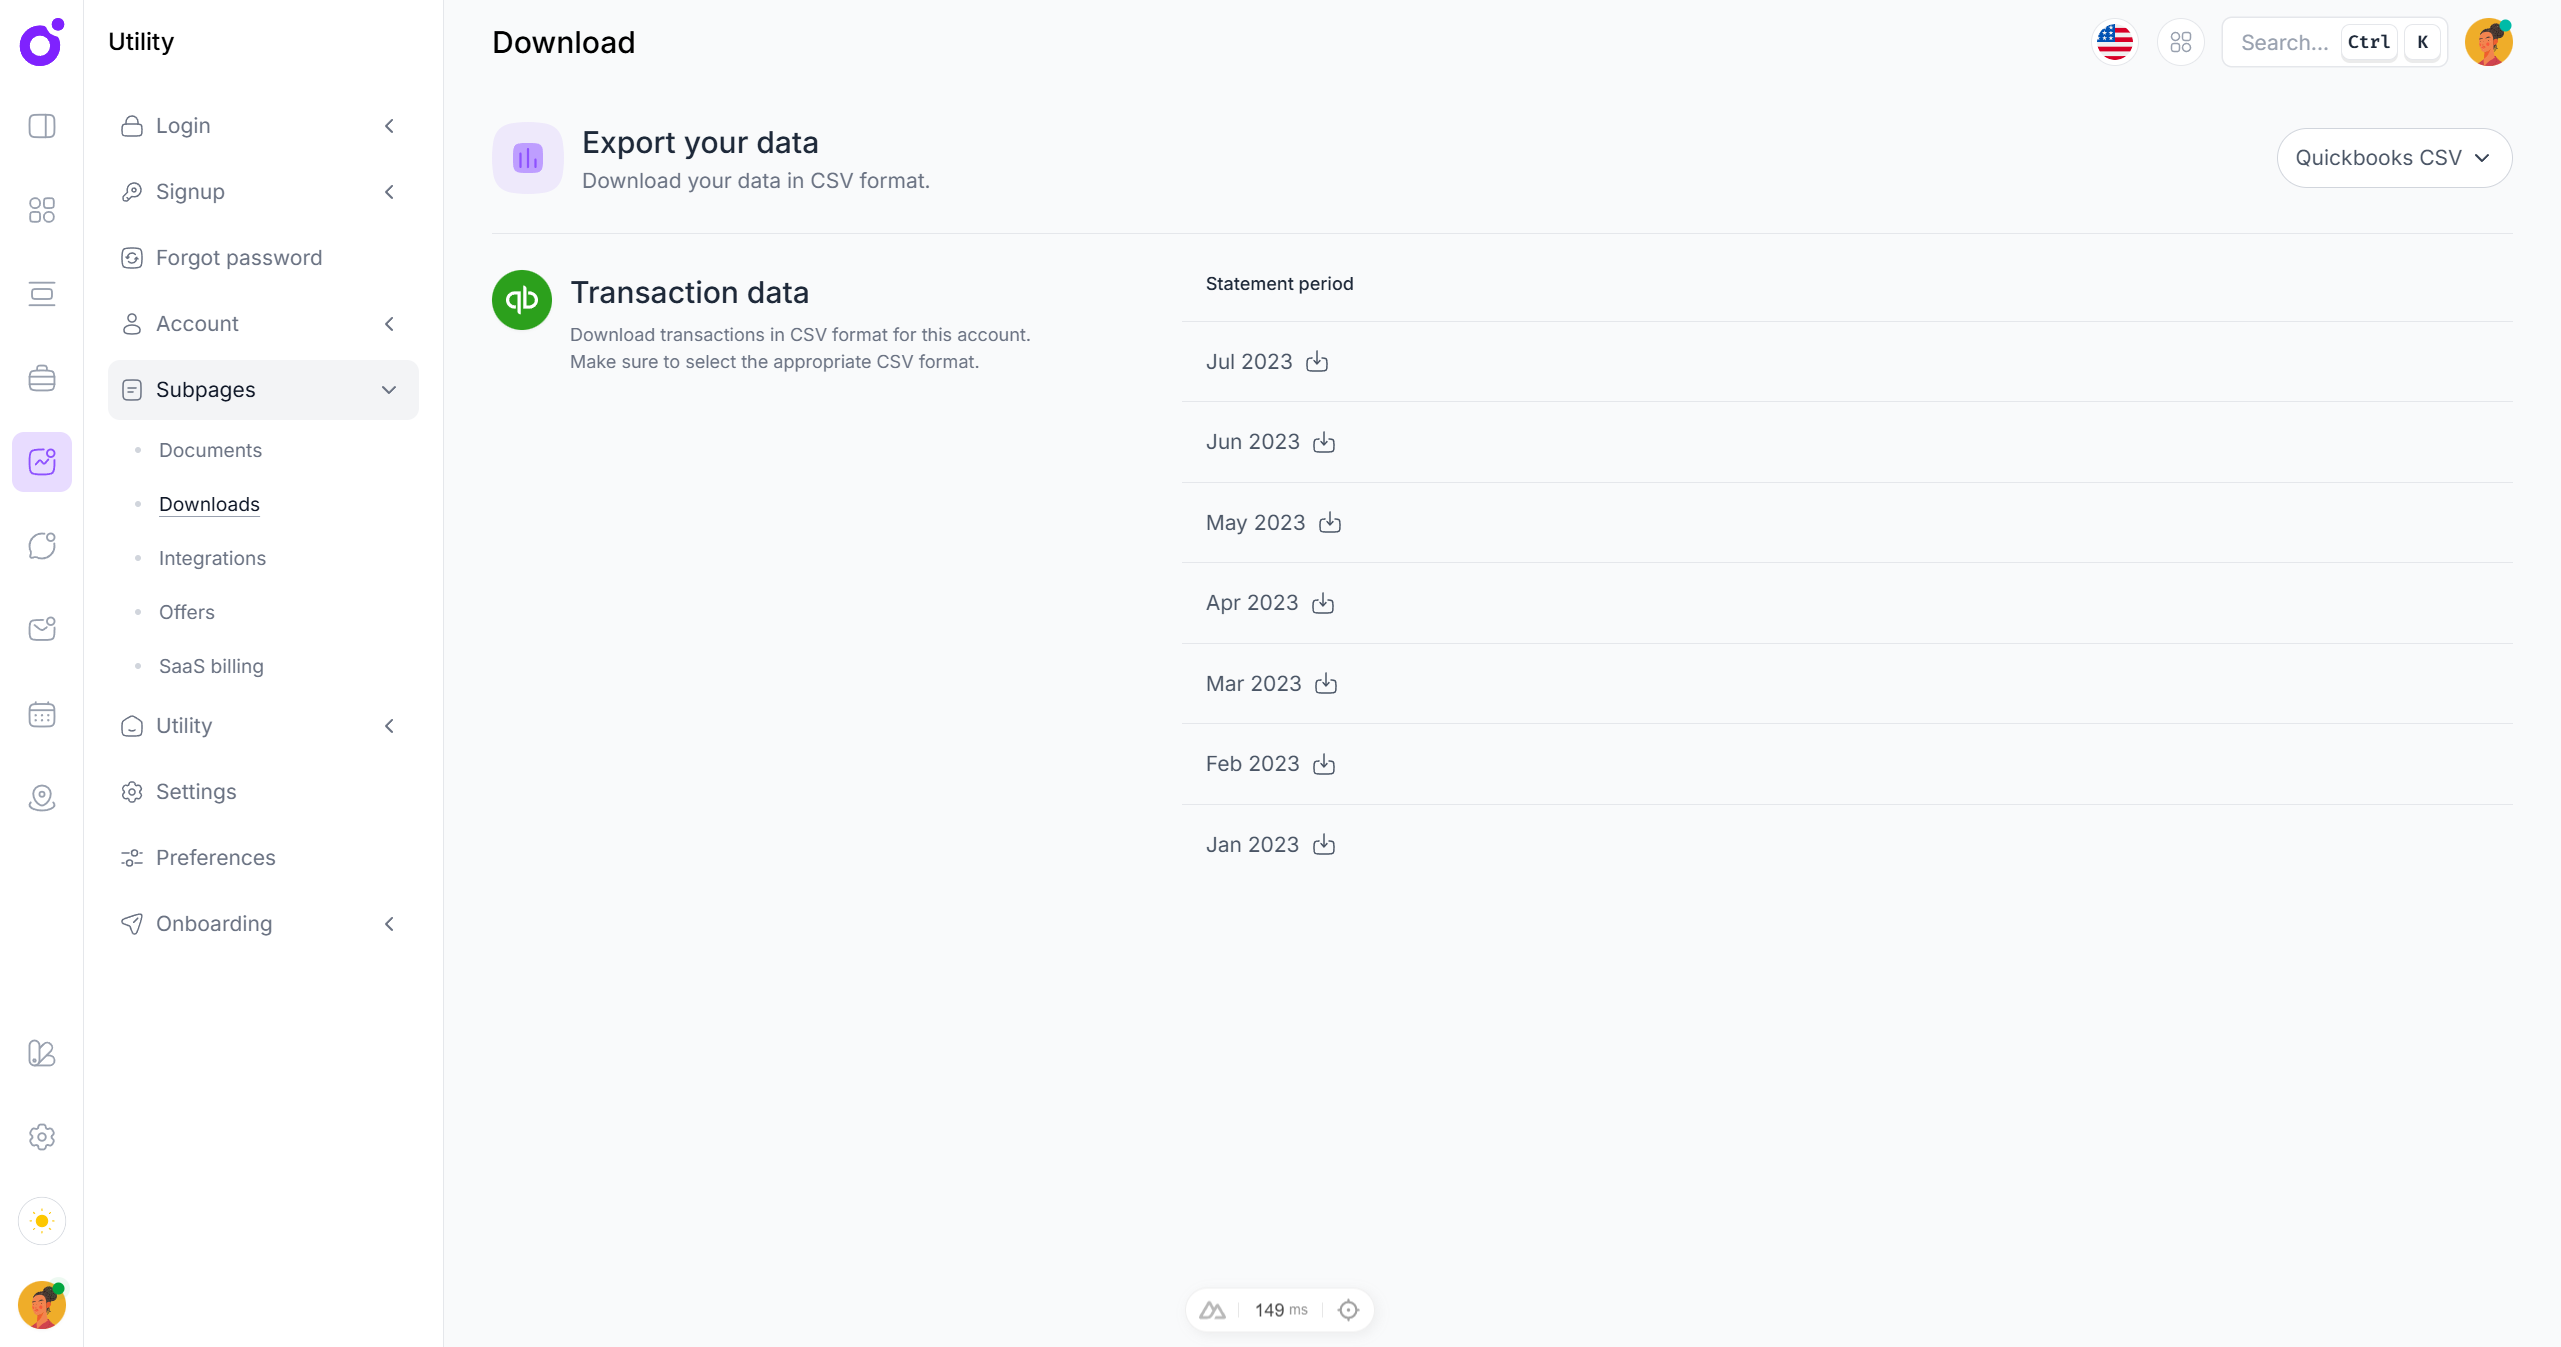Image resolution: width=2561 pixels, height=1347 pixels.
Task: Expand the Onboarding menu item
Action: (x=389, y=924)
